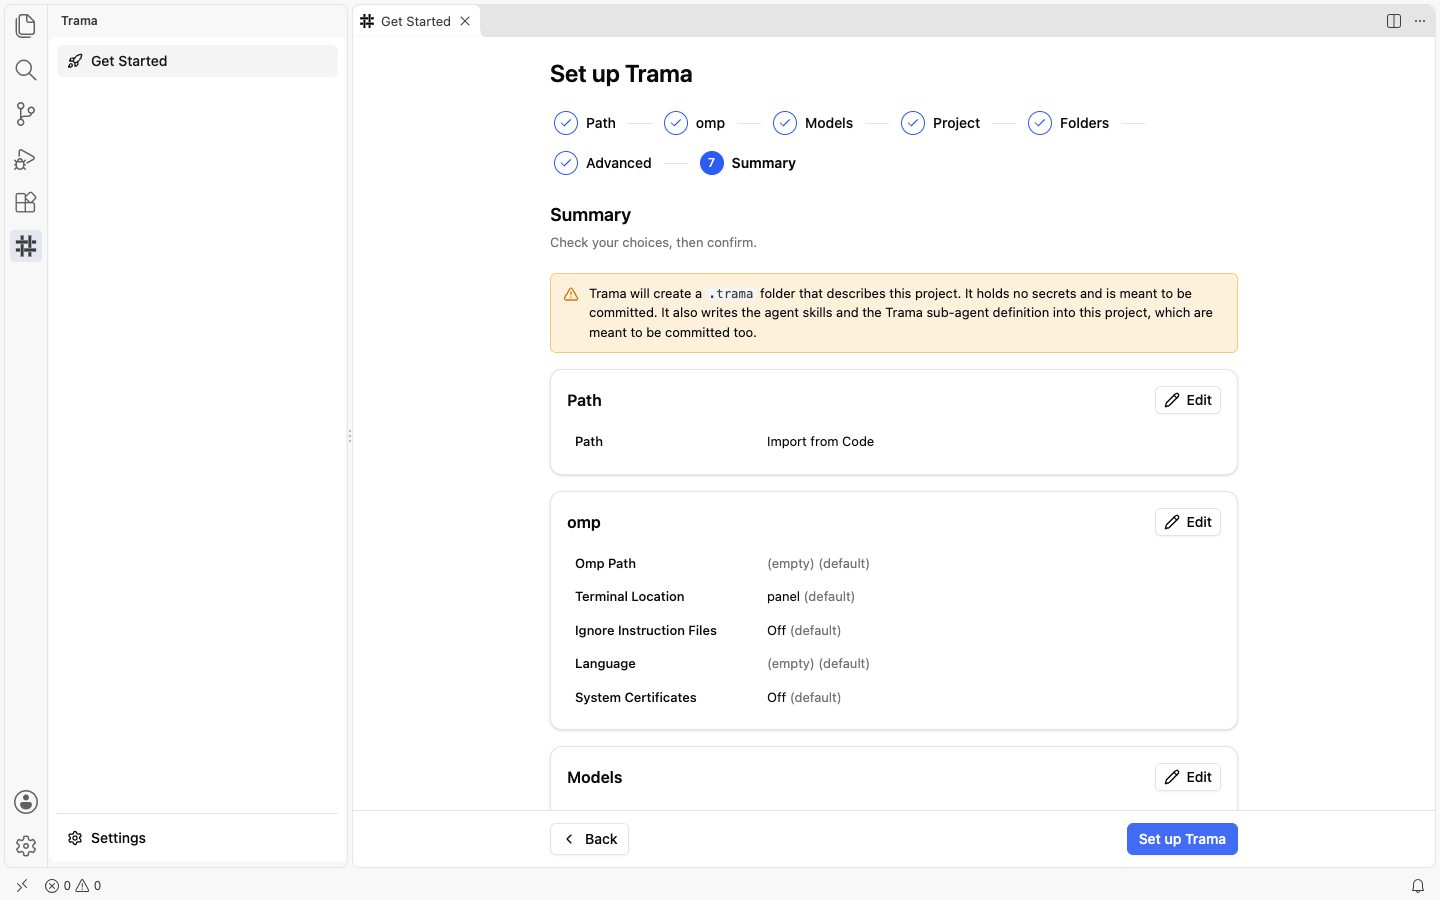Open the Source Control icon
The image size is (1440, 900).
tap(26, 114)
